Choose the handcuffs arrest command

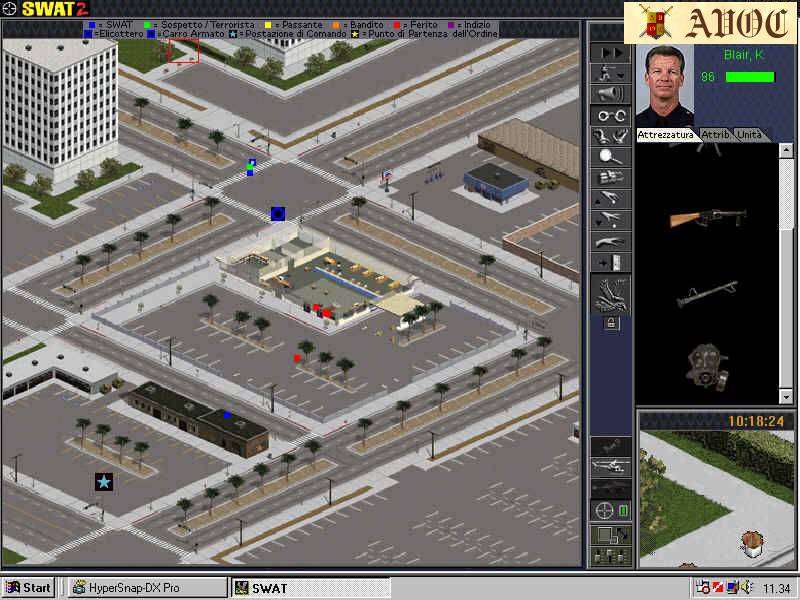pos(610,115)
